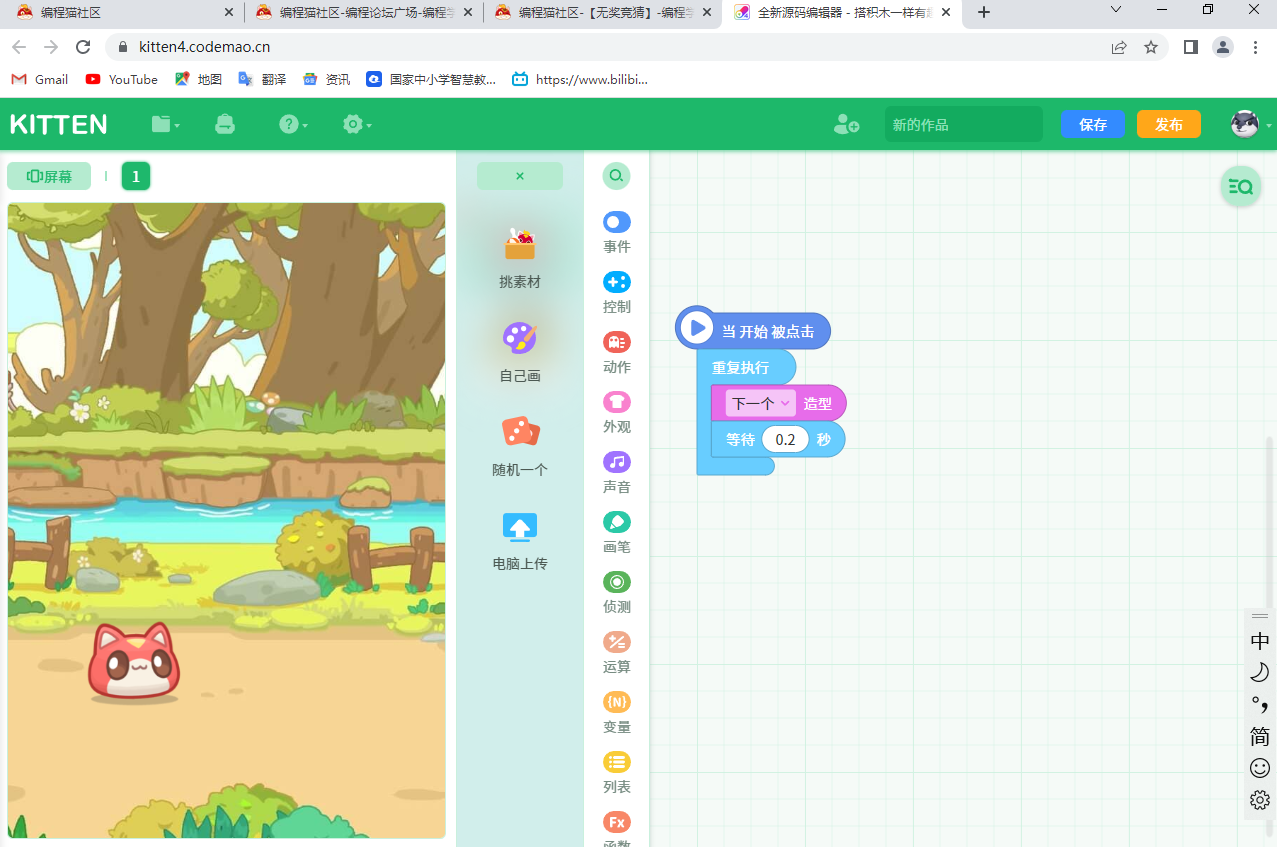
Task: Save the project with 保存
Action: click(1093, 124)
